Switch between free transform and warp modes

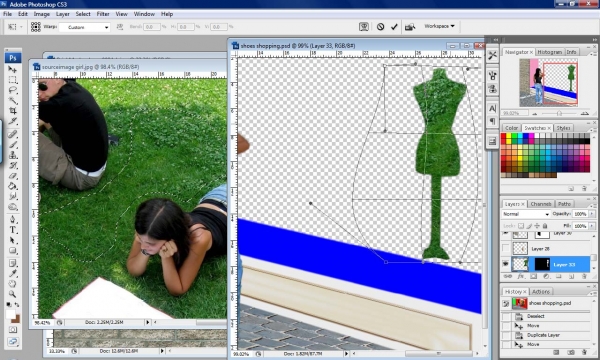(364, 26)
